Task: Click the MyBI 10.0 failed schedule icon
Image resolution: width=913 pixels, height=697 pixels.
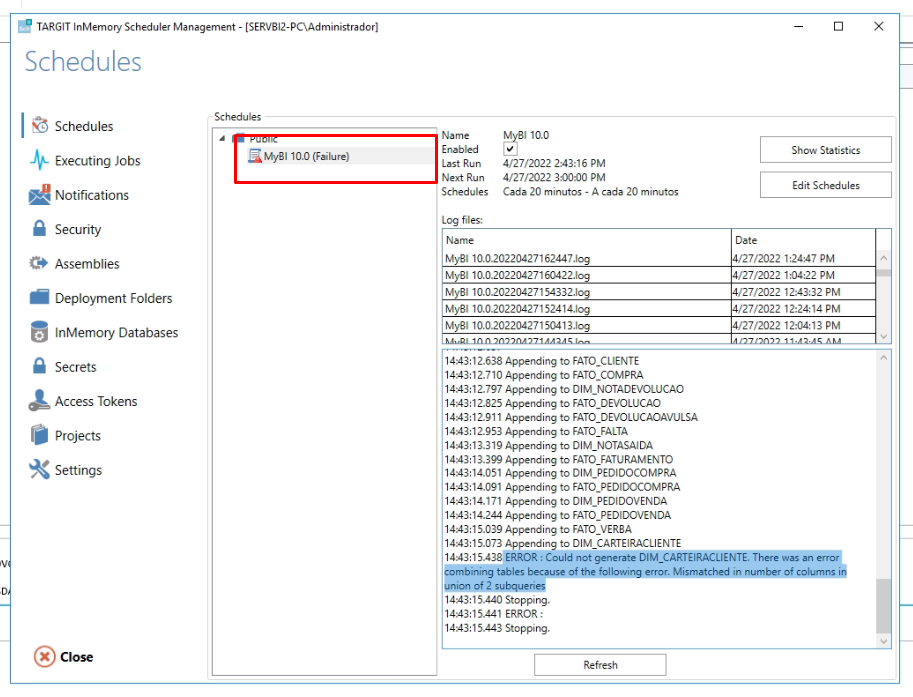Action: coord(254,156)
